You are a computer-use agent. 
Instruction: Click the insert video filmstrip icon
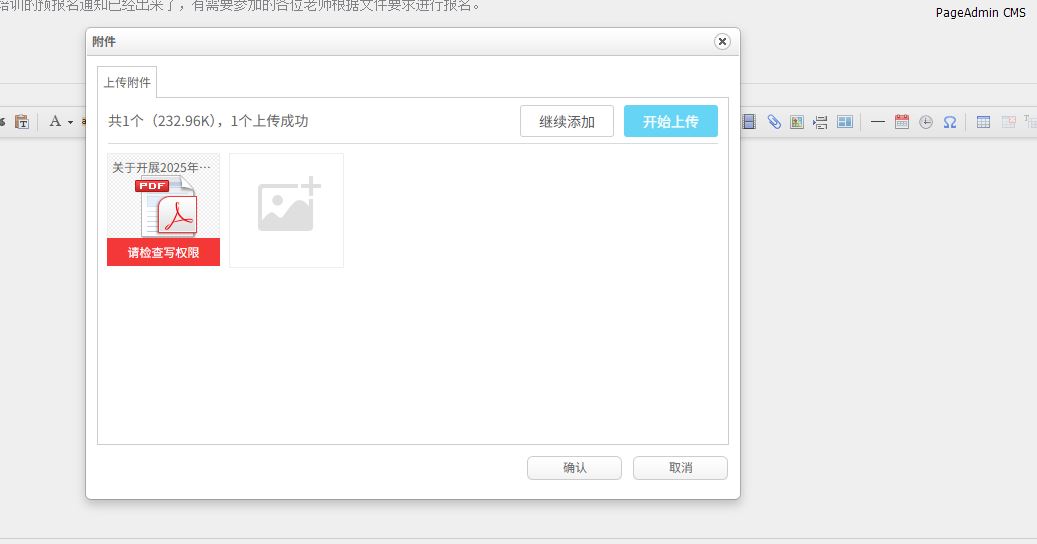pyautogui.click(x=750, y=122)
